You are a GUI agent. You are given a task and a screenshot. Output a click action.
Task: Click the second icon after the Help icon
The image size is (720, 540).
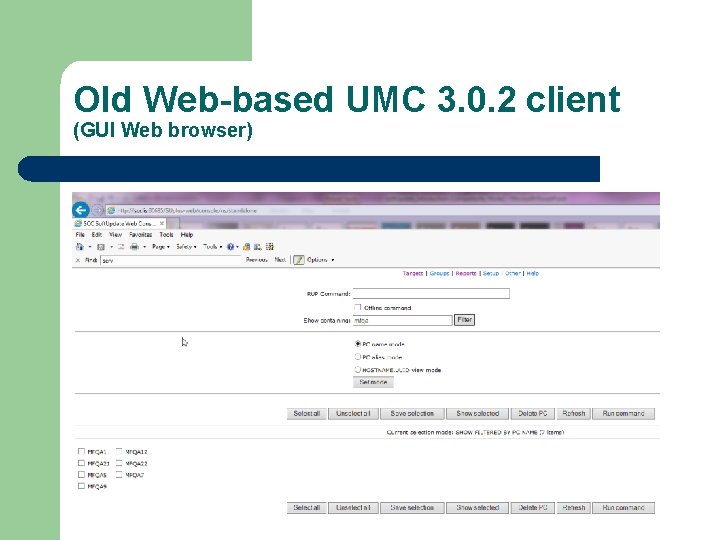tap(258, 247)
